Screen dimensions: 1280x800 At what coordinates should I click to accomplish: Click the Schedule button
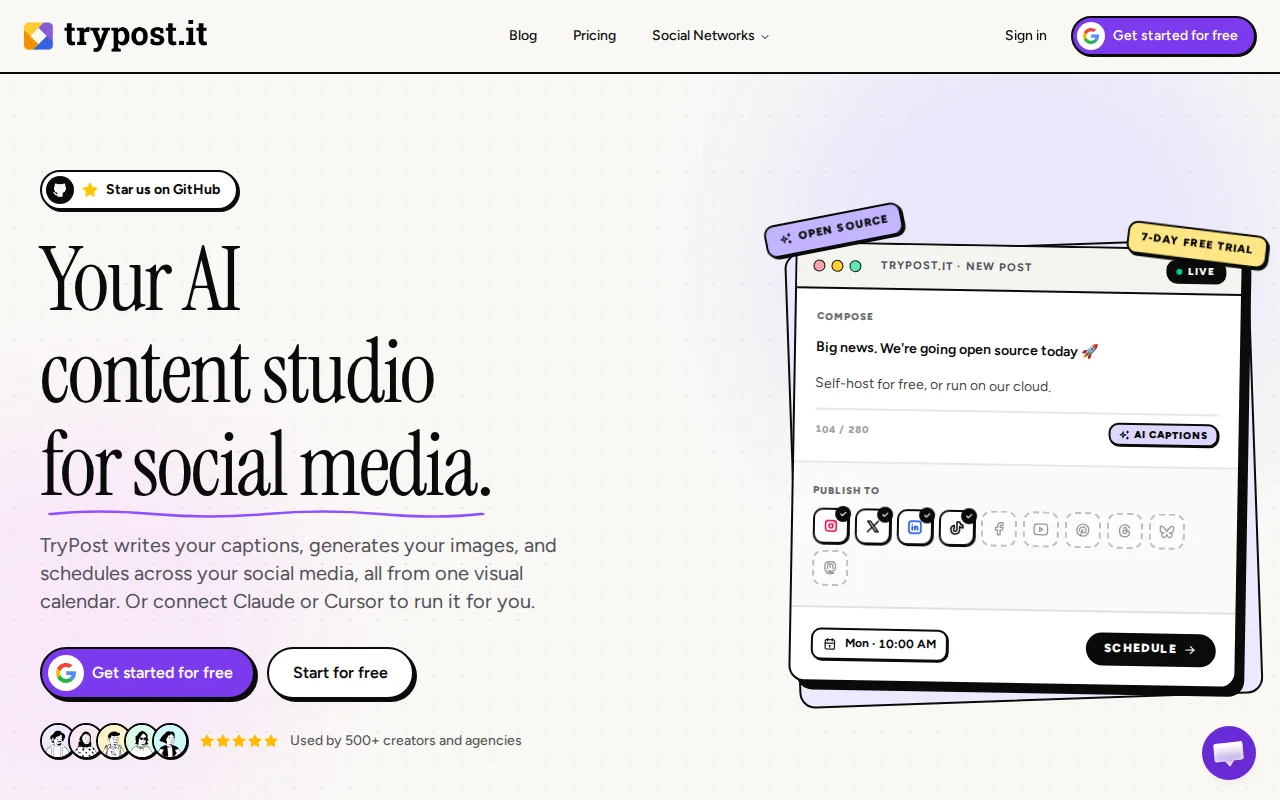point(1150,649)
